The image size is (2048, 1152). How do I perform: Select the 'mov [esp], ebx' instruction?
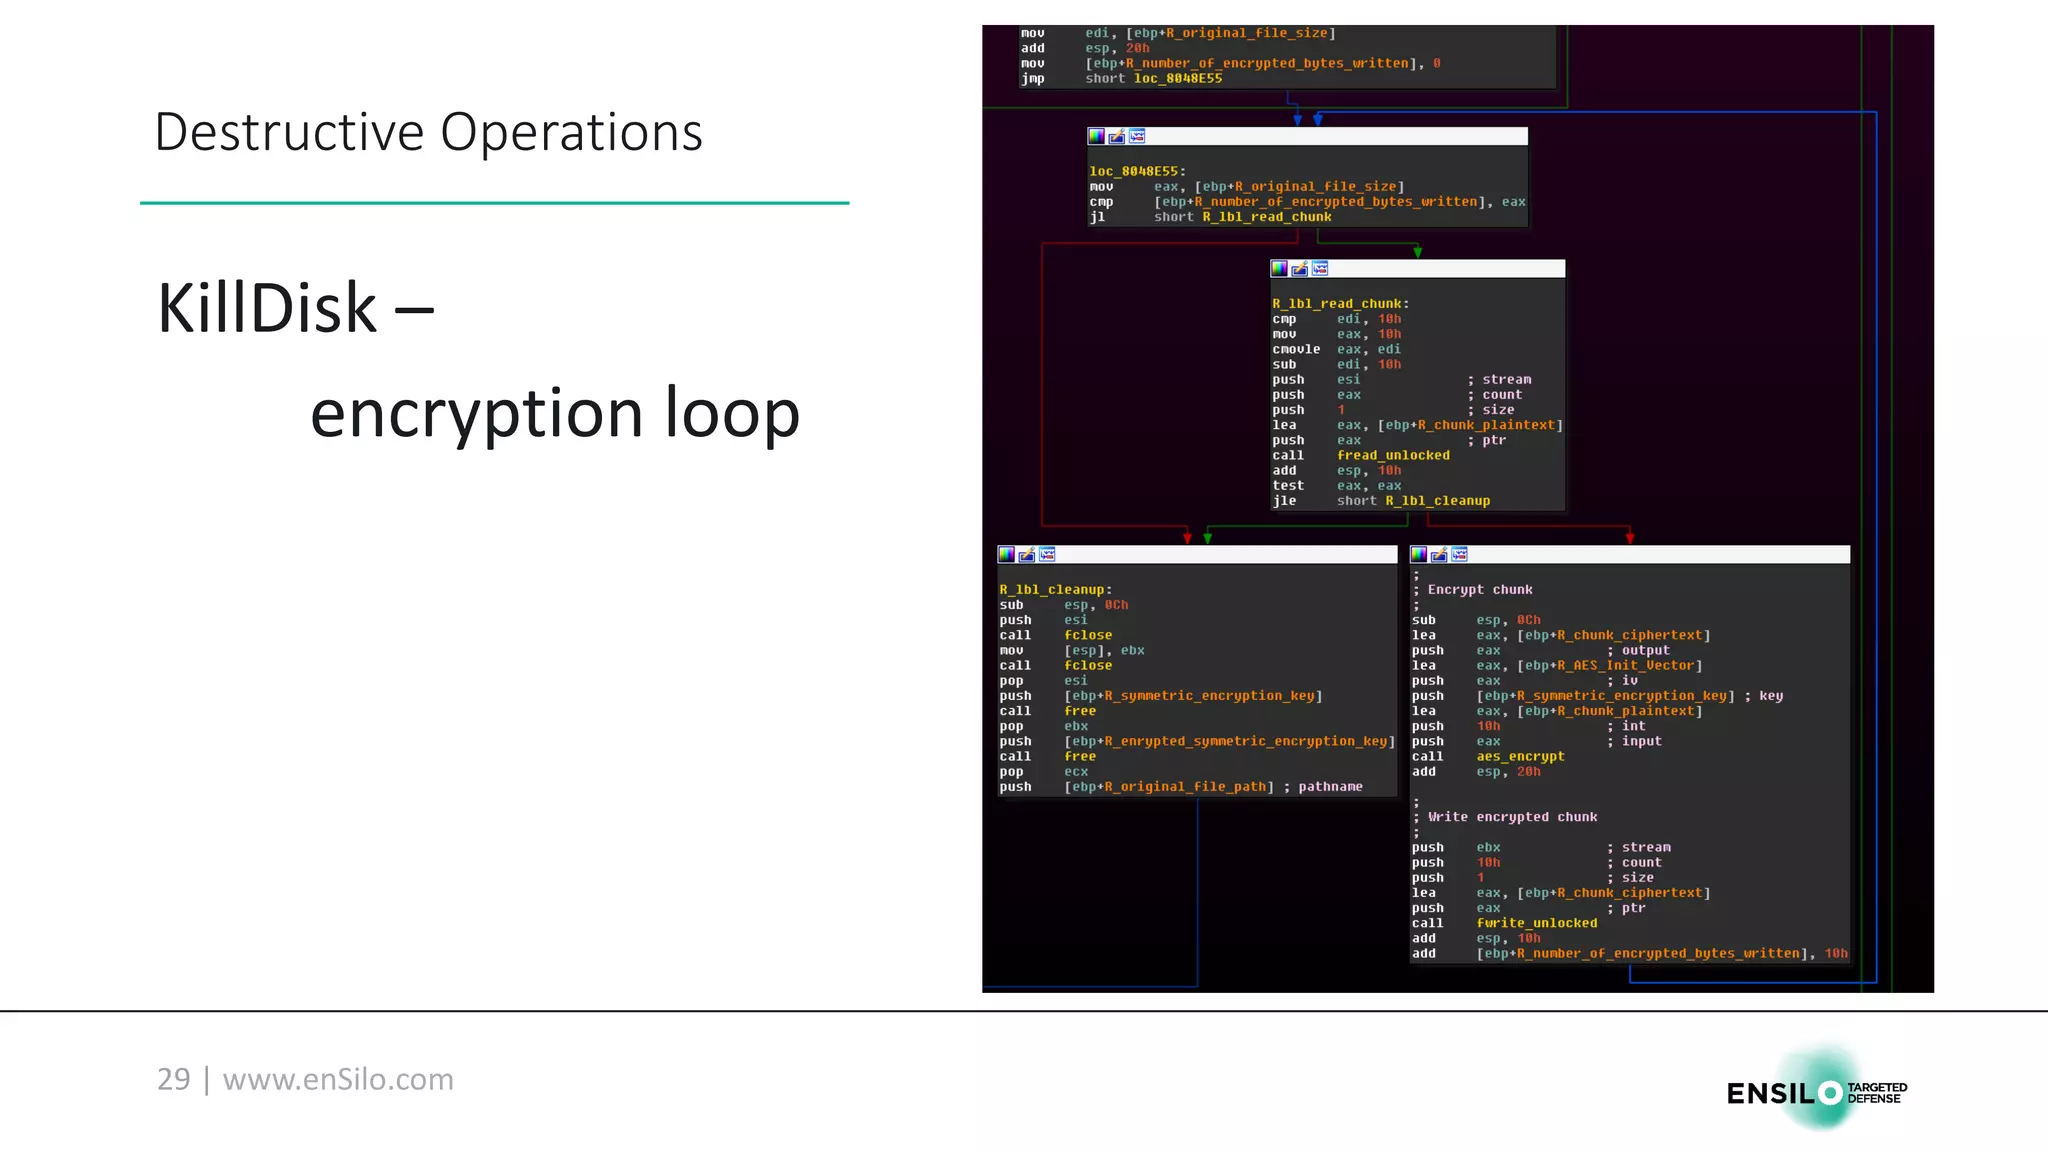[1072, 650]
